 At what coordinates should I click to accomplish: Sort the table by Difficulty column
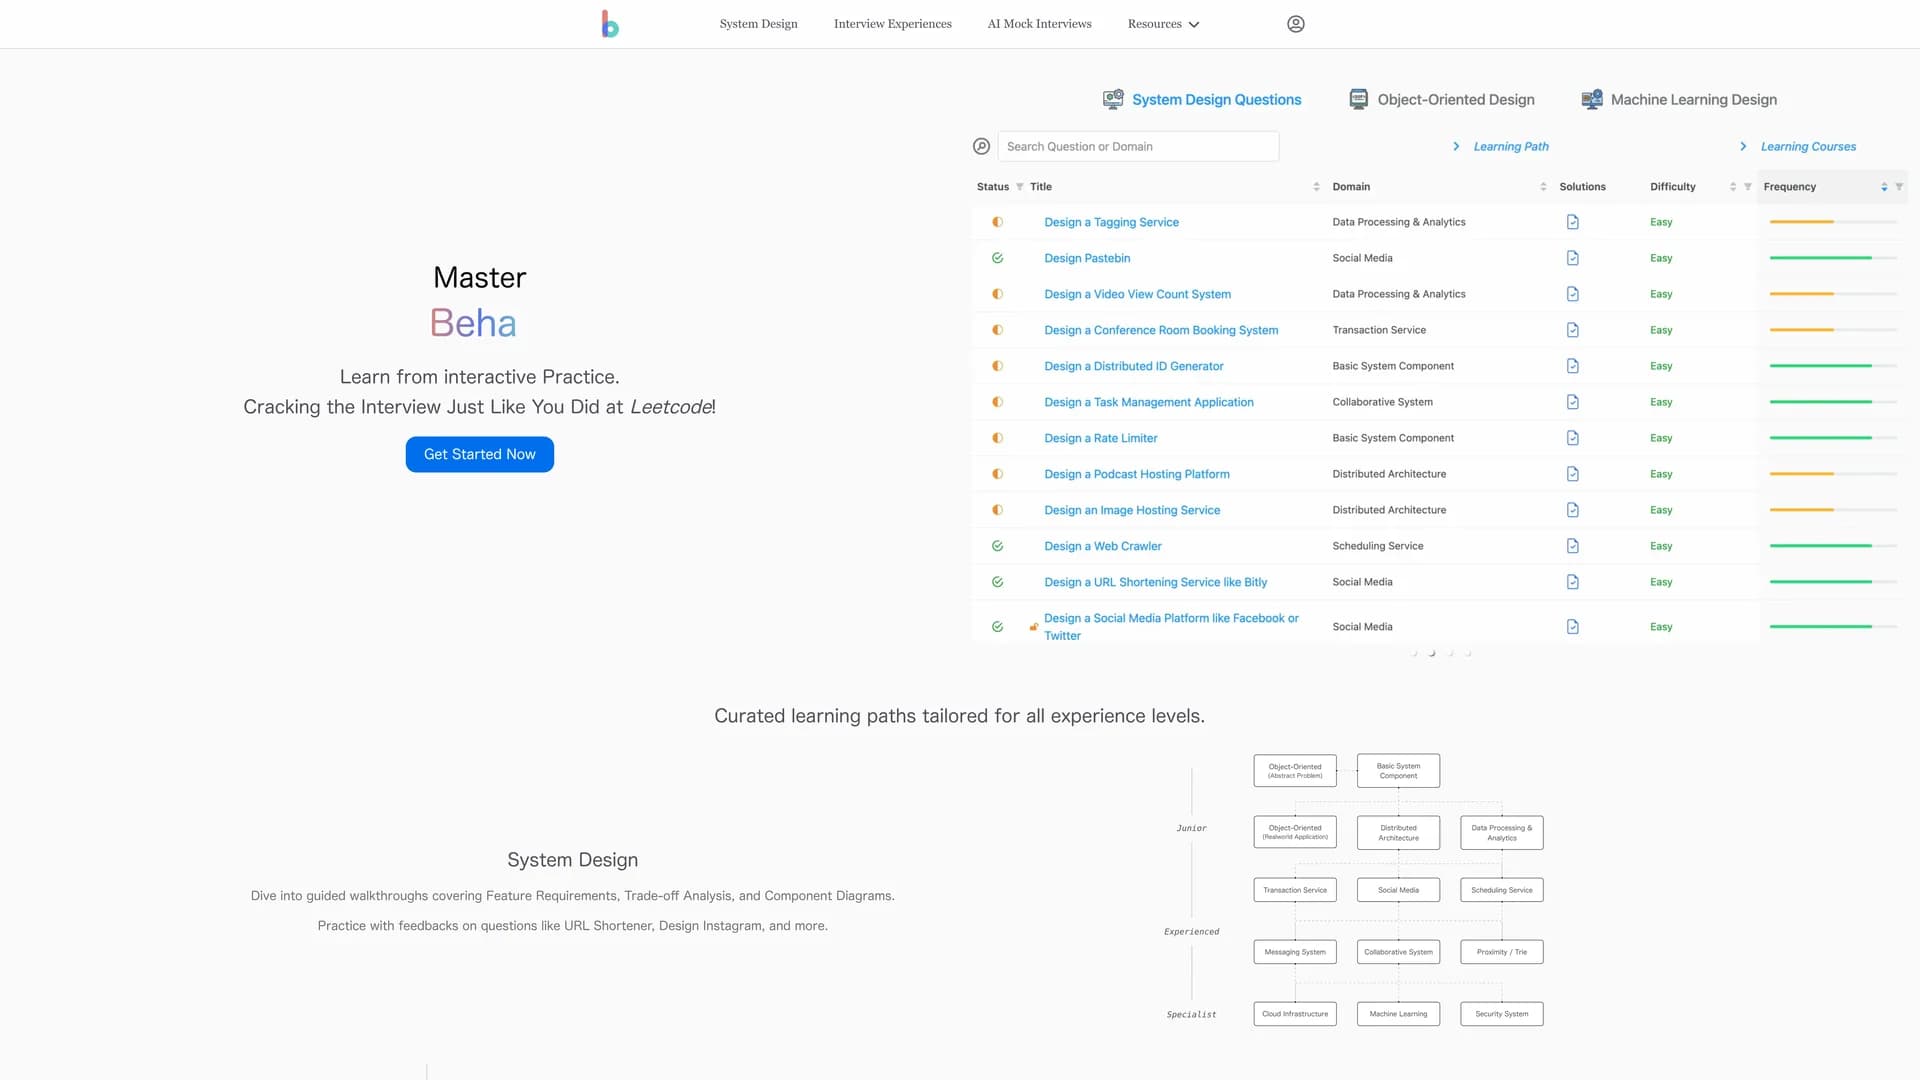pos(1732,187)
